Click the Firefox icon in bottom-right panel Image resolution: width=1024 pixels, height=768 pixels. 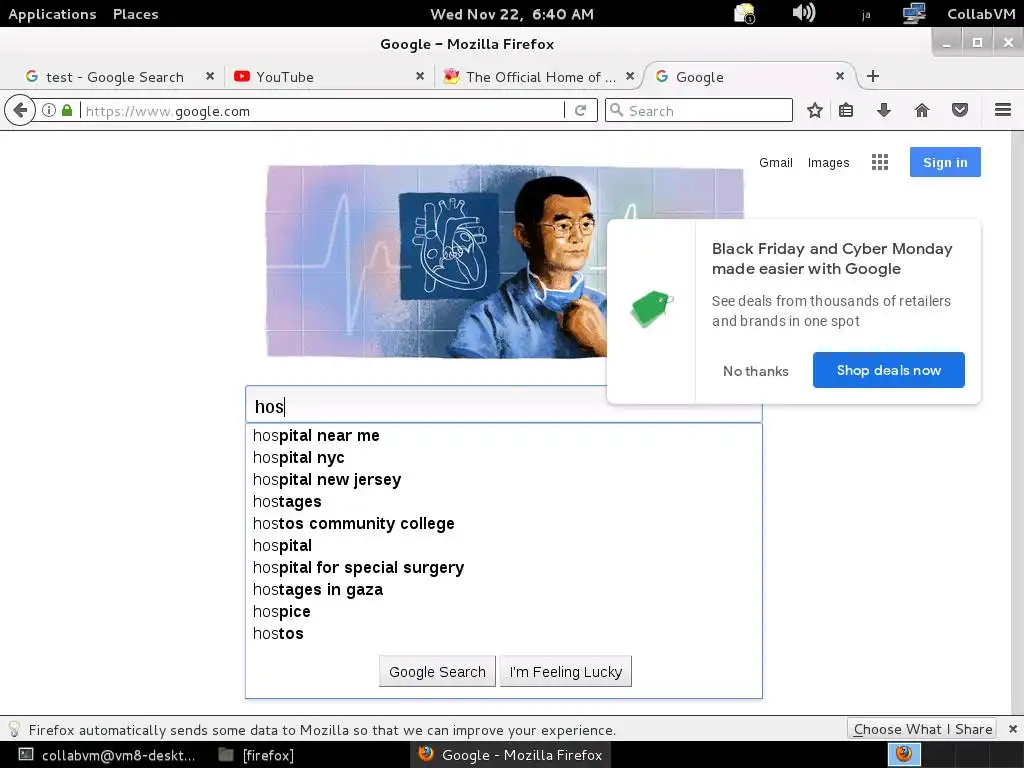tap(904, 754)
